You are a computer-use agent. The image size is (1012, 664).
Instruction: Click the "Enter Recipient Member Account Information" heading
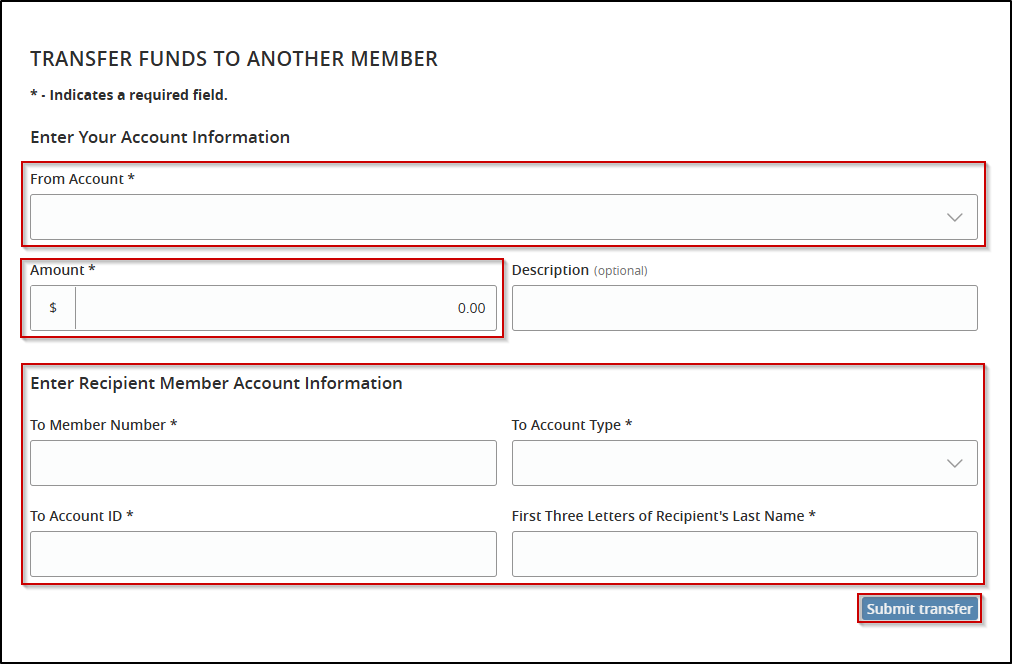point(216,383)
